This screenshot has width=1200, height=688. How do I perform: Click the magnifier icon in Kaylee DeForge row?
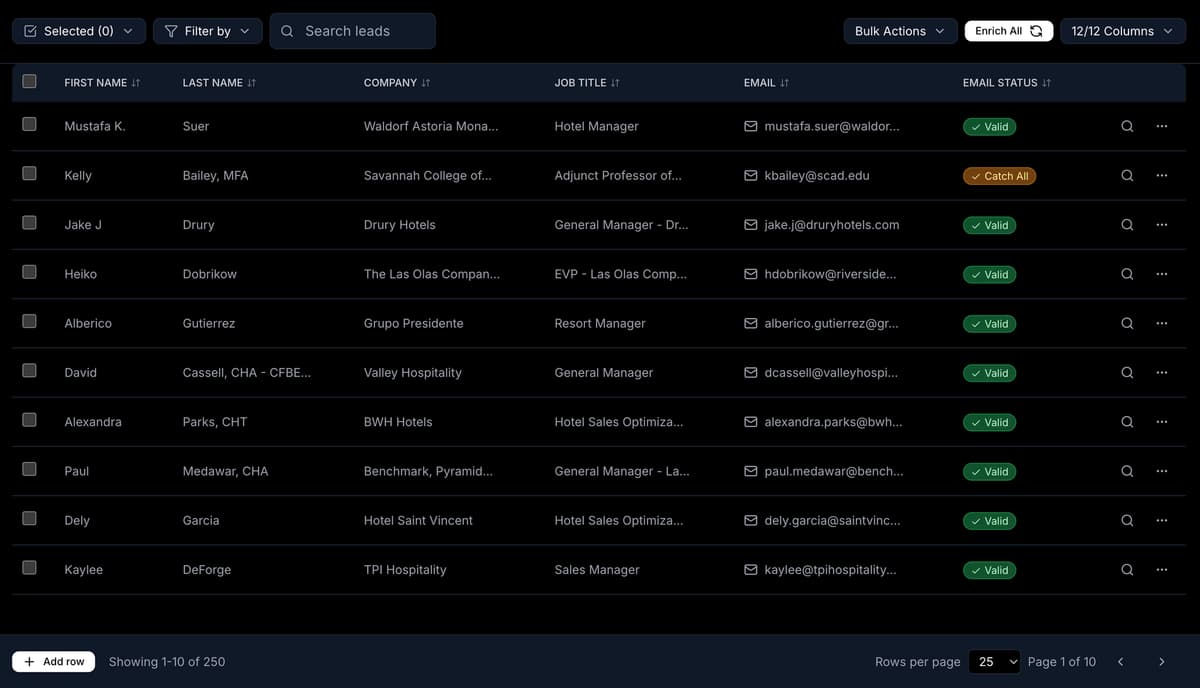[x=1127, y=570]
